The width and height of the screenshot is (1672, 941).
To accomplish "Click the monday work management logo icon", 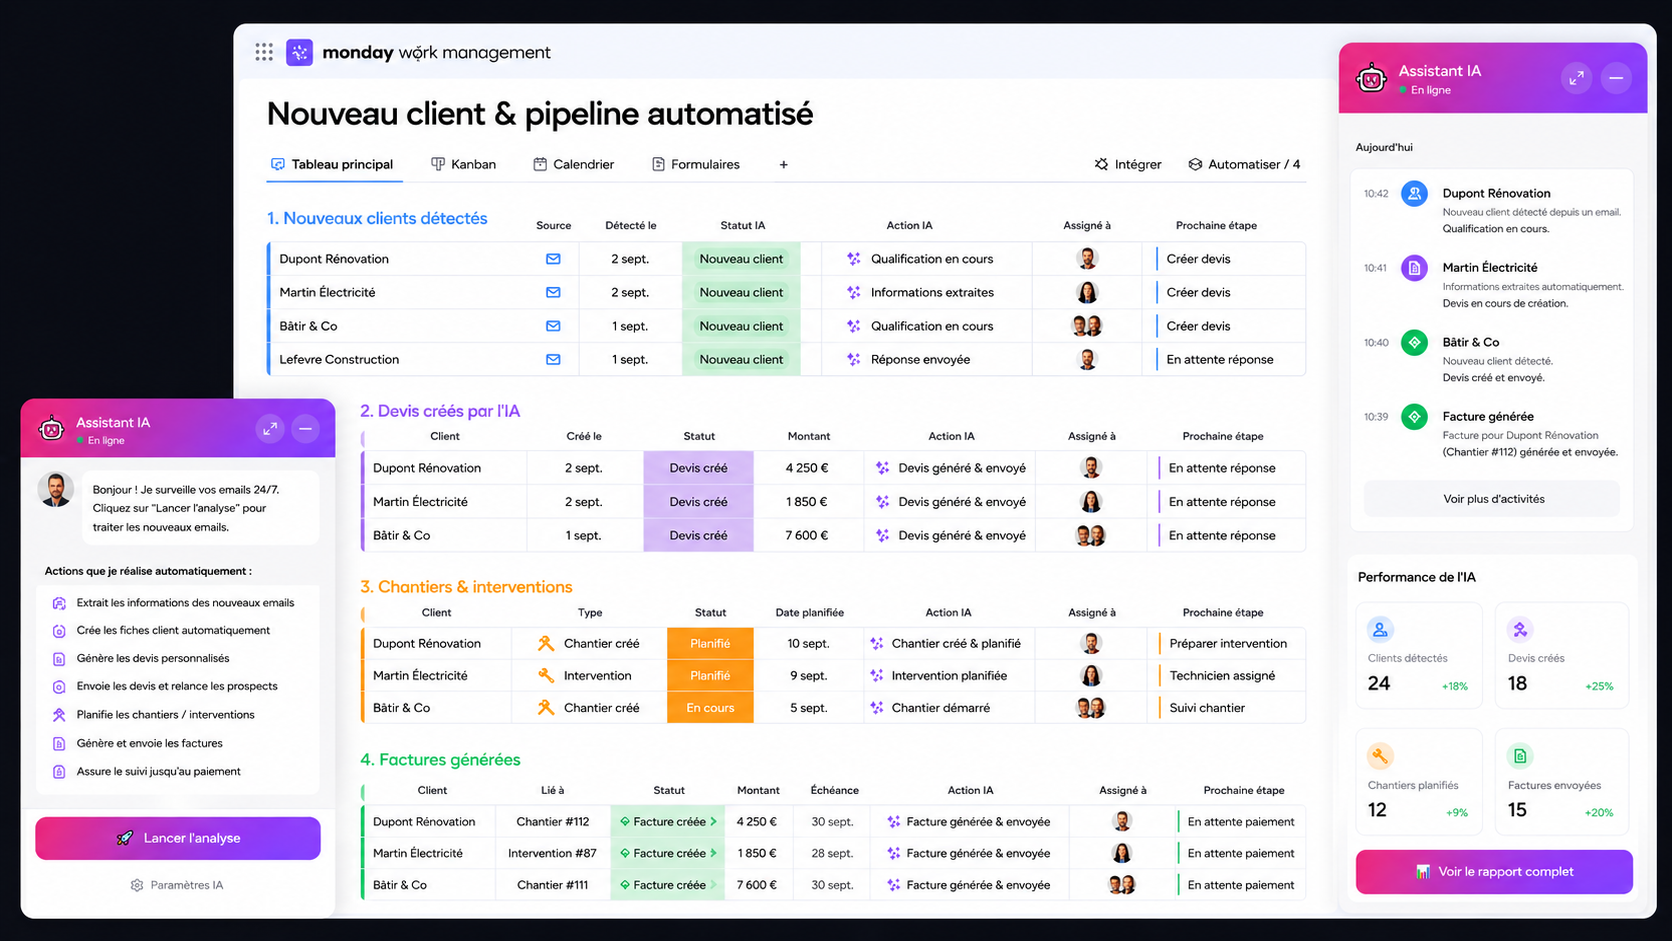I will tap(299, 52).
